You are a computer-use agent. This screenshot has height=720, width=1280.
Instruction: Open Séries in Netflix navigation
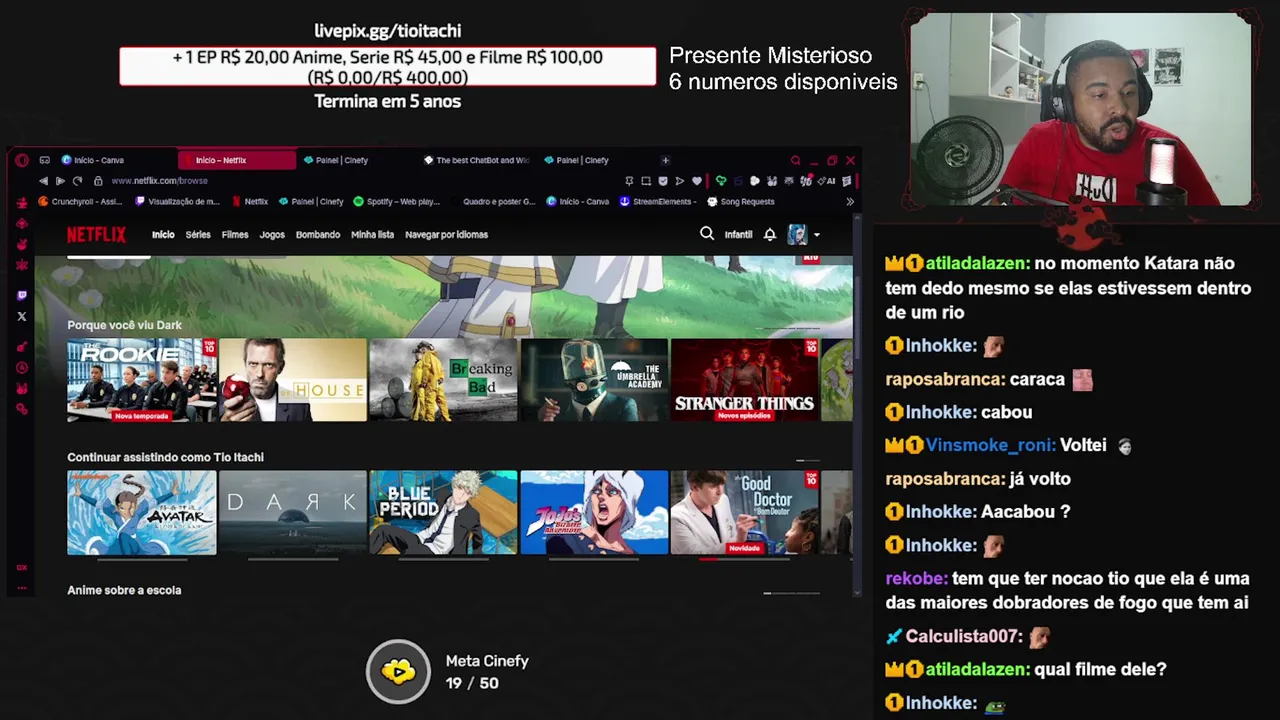(x=198, y=234)
